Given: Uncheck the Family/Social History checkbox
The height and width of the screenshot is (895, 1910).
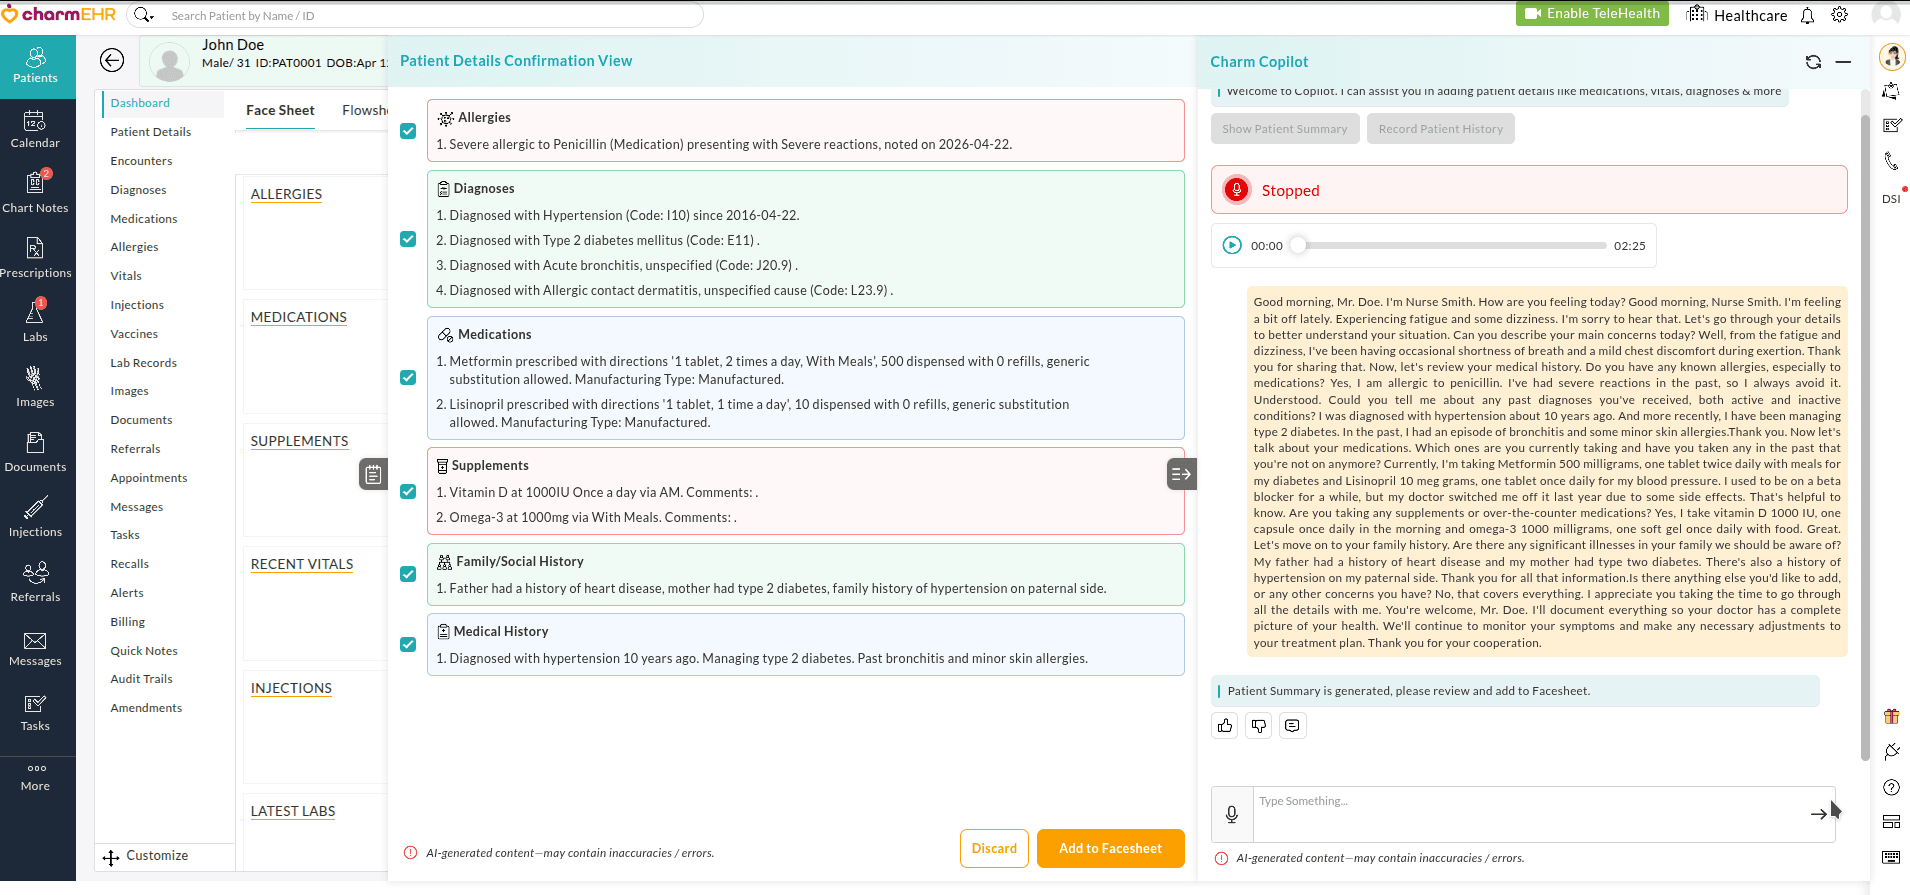Looking at the screenshot, I should click(408, 574).
